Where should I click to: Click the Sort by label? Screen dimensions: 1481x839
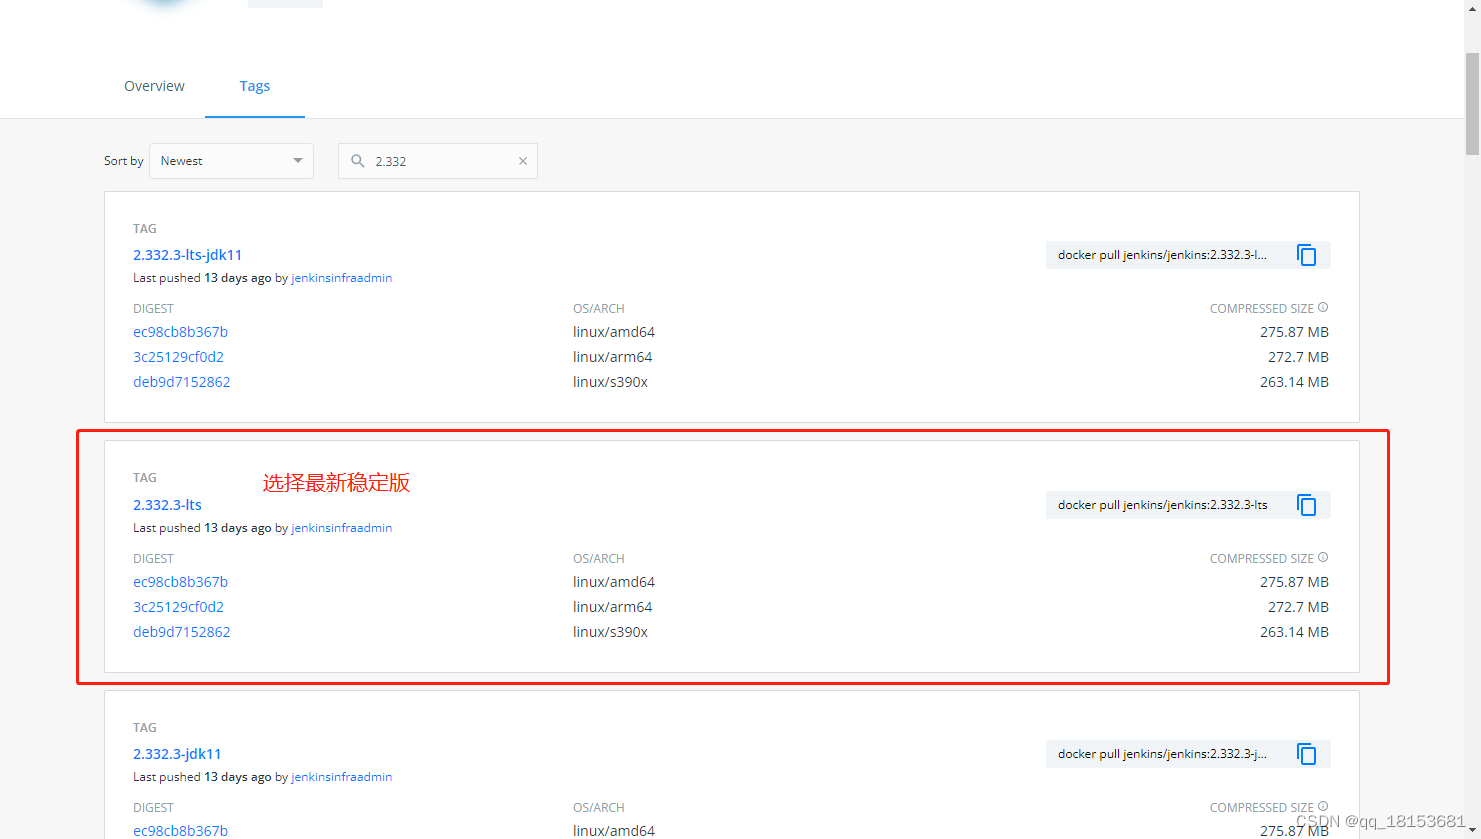click(x=123, y=161)
